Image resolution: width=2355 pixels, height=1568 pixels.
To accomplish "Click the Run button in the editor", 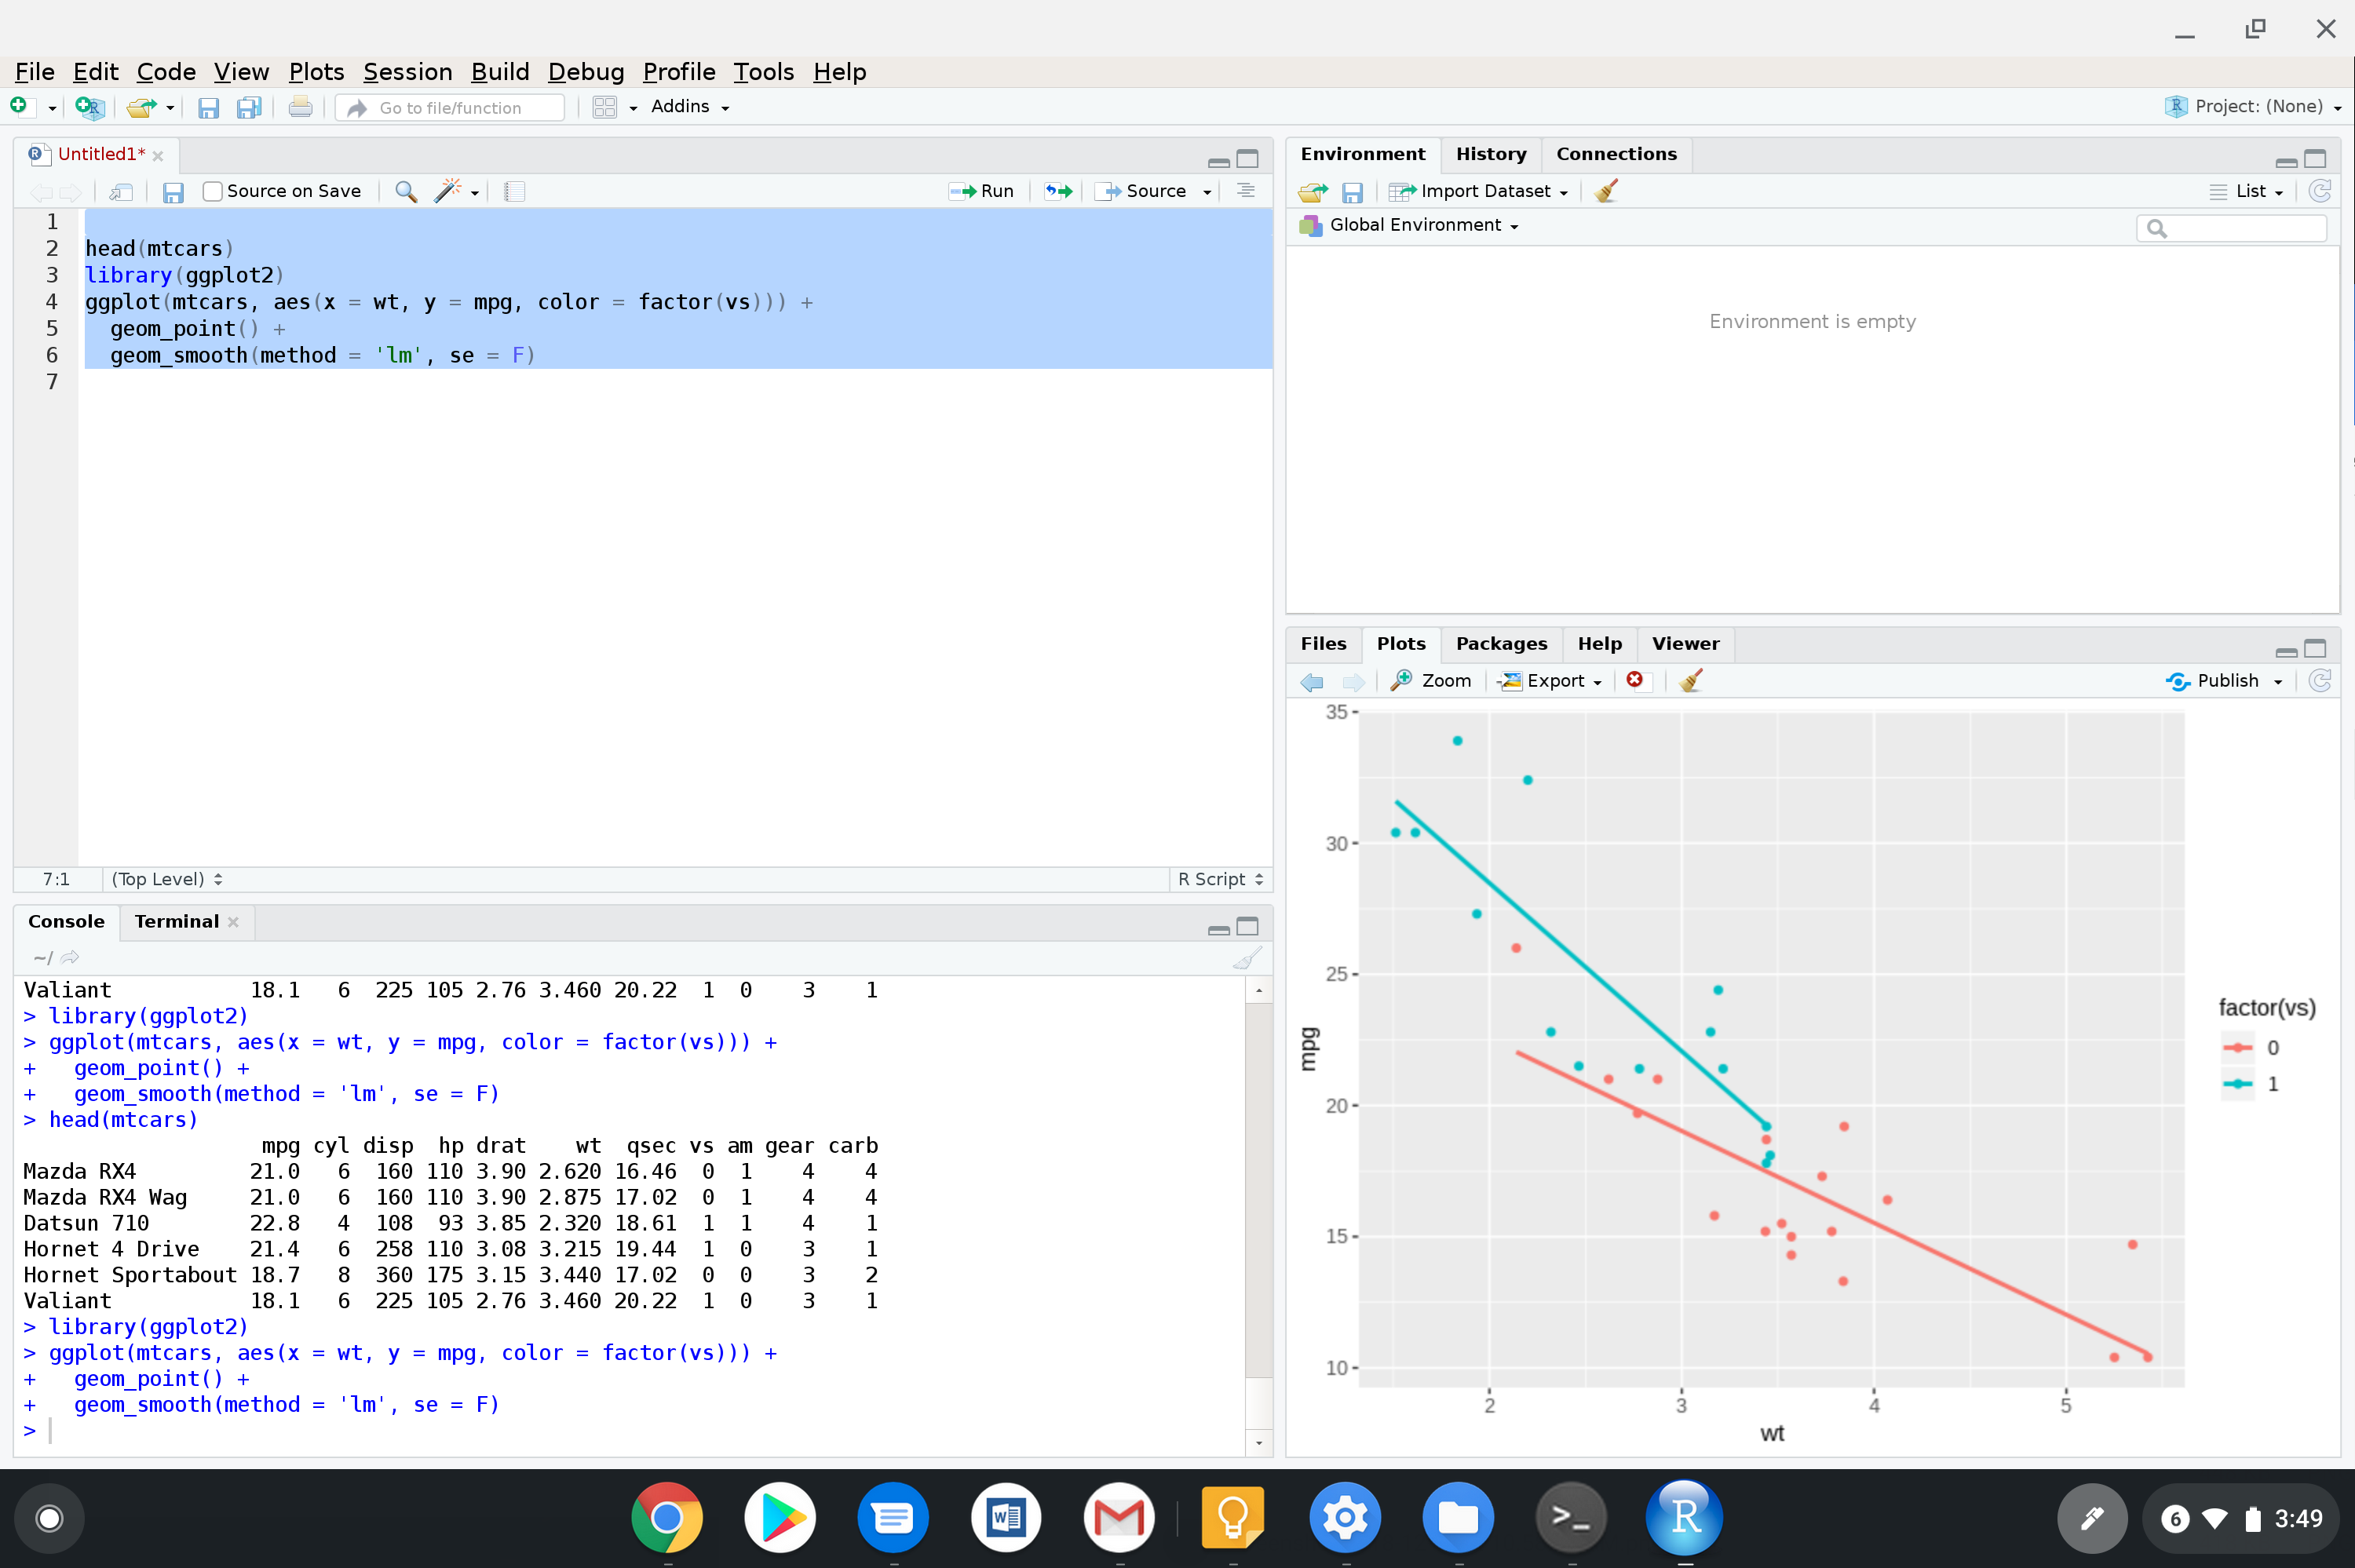I will coord(982,191).
